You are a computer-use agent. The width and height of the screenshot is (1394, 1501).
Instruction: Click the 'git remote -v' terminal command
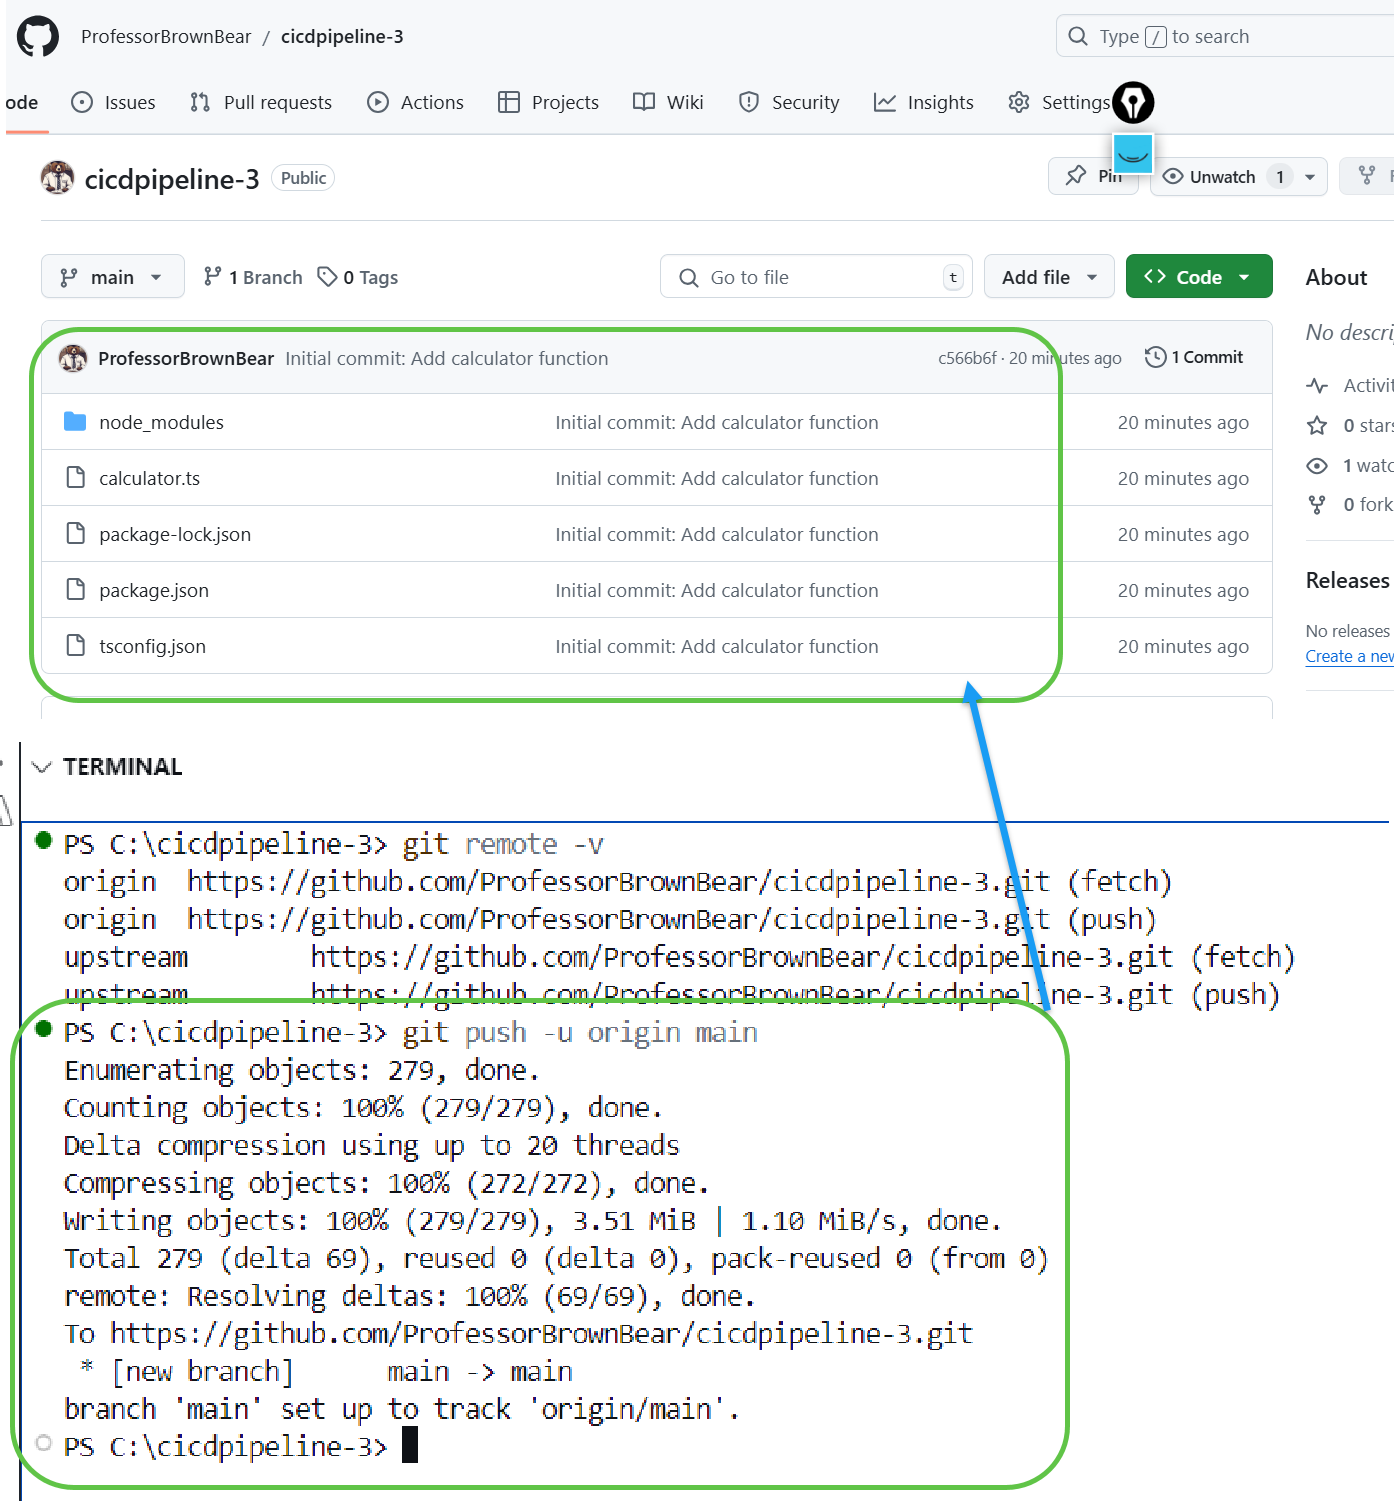503,844
